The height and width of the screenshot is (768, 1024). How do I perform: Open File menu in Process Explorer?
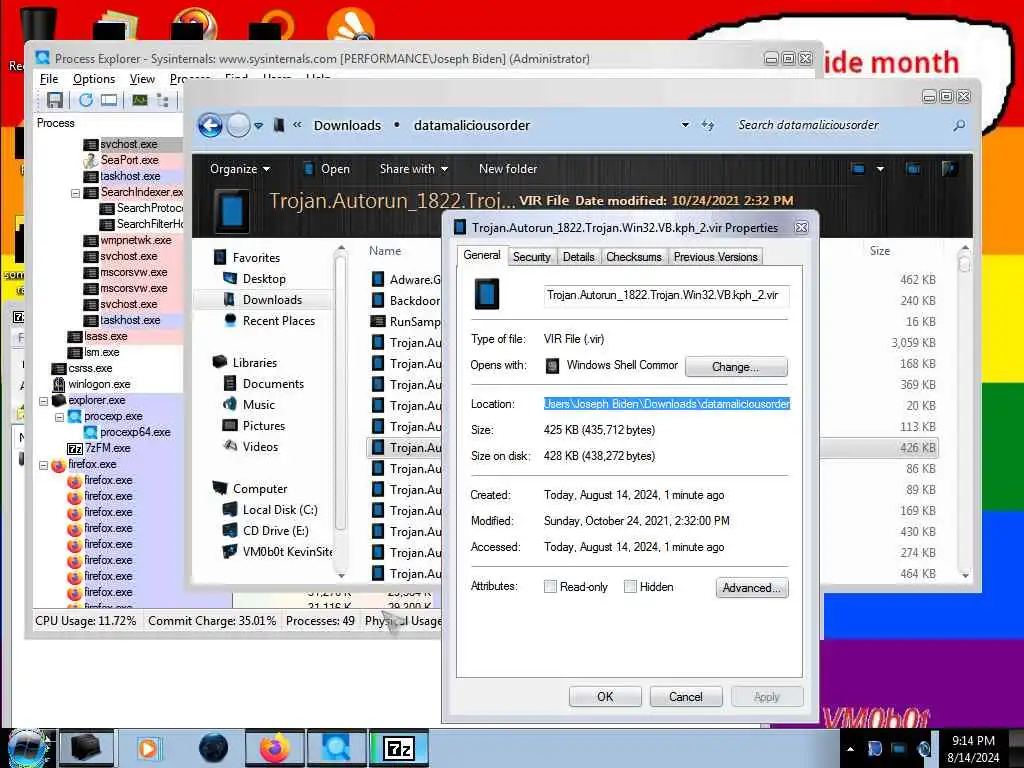(49, 79)
